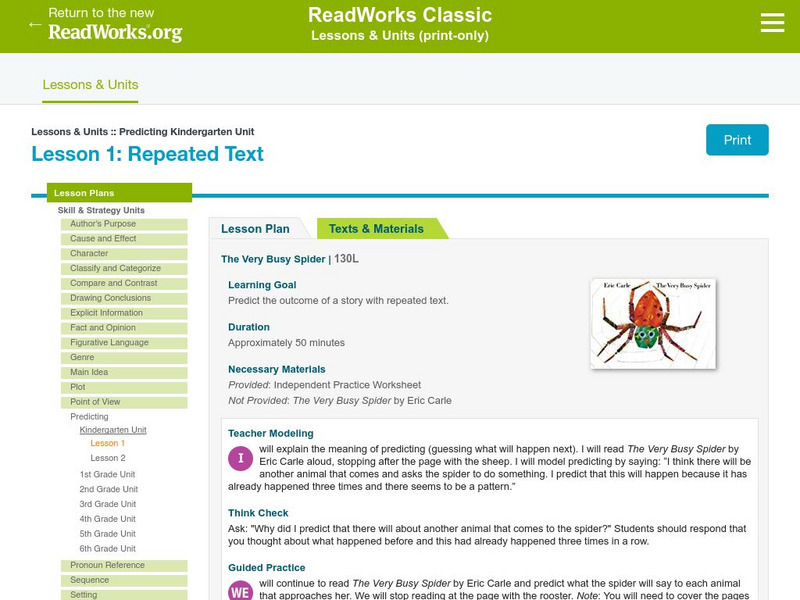Switch to the Lesson Plan tab

click(x=255, y=229)
